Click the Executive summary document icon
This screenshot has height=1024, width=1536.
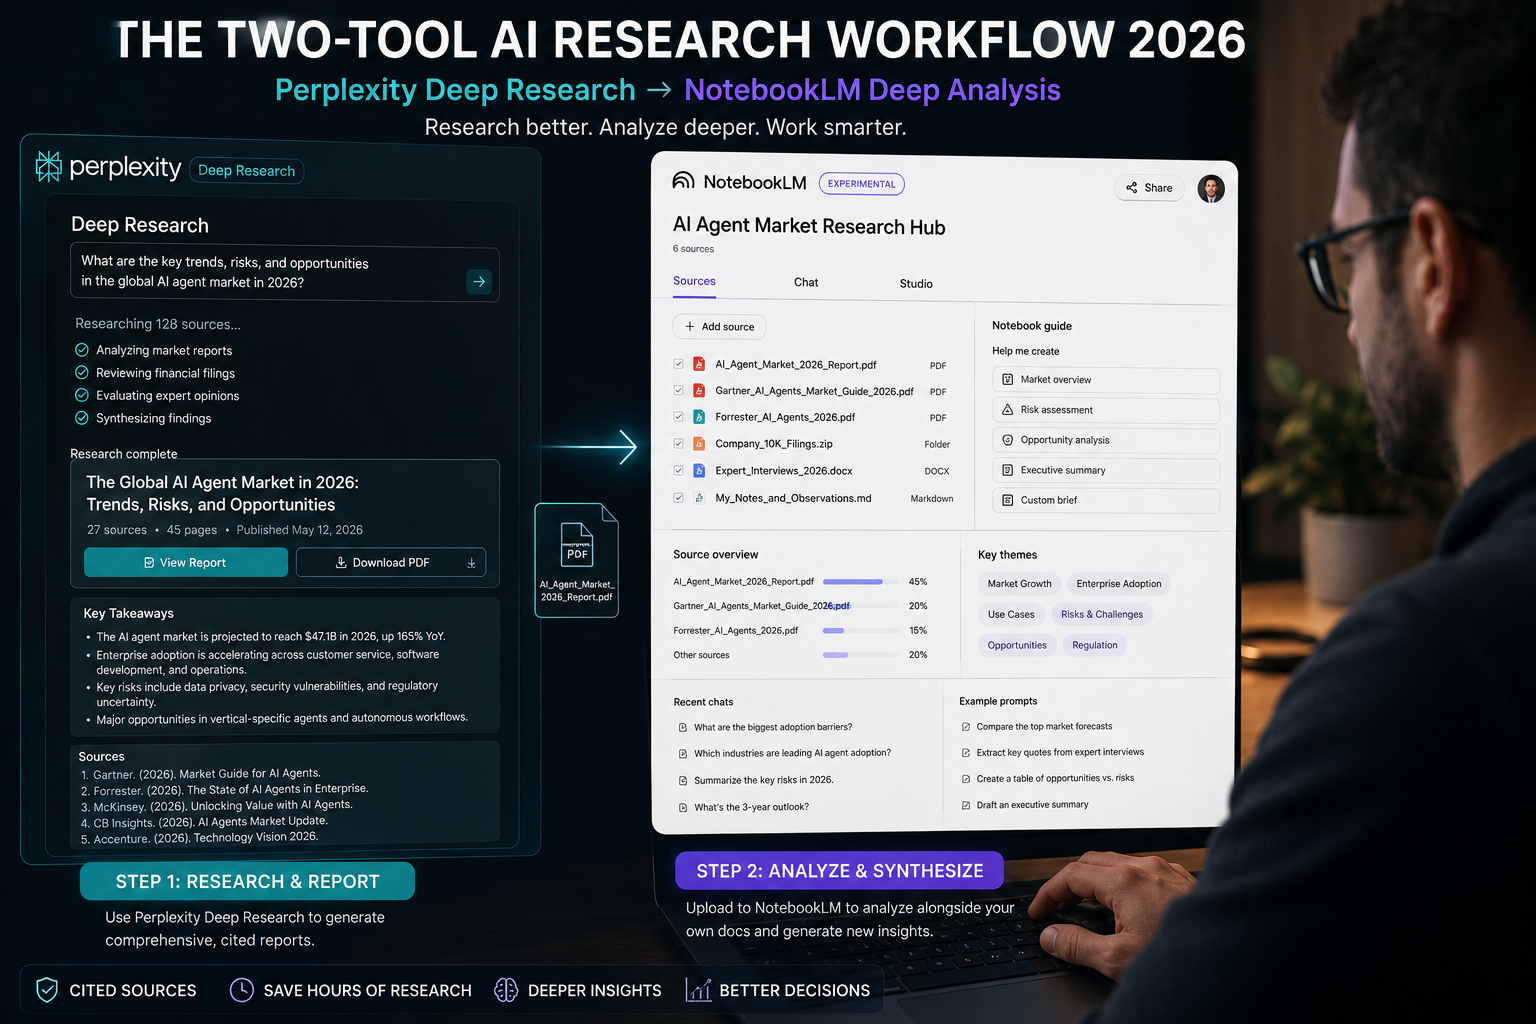pyautogui.click(x=1008, y=470)
